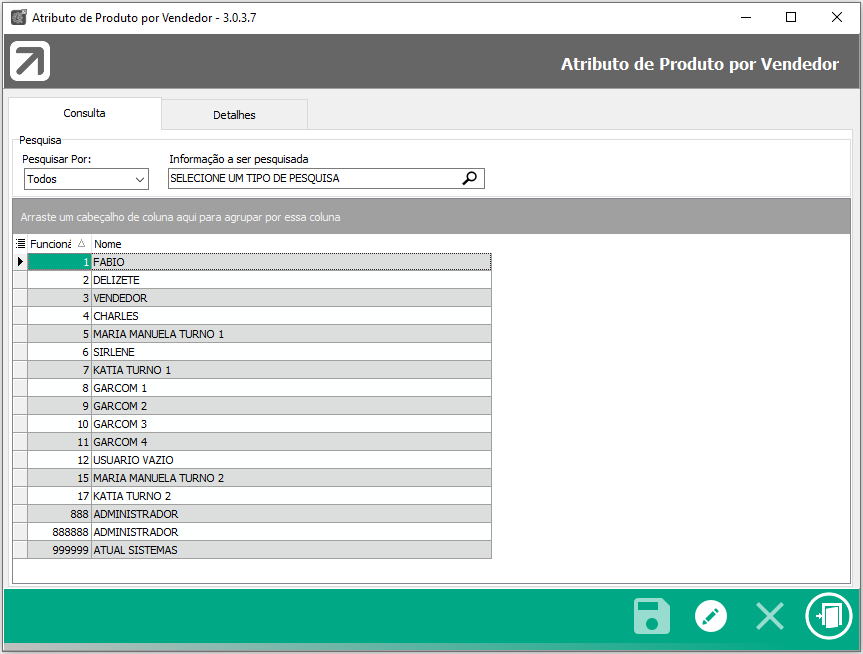Viewport: 863px width, 654px height.
Task: Open the grid column chooser icon
Action: pyautogui.click(x=20, y=243)
